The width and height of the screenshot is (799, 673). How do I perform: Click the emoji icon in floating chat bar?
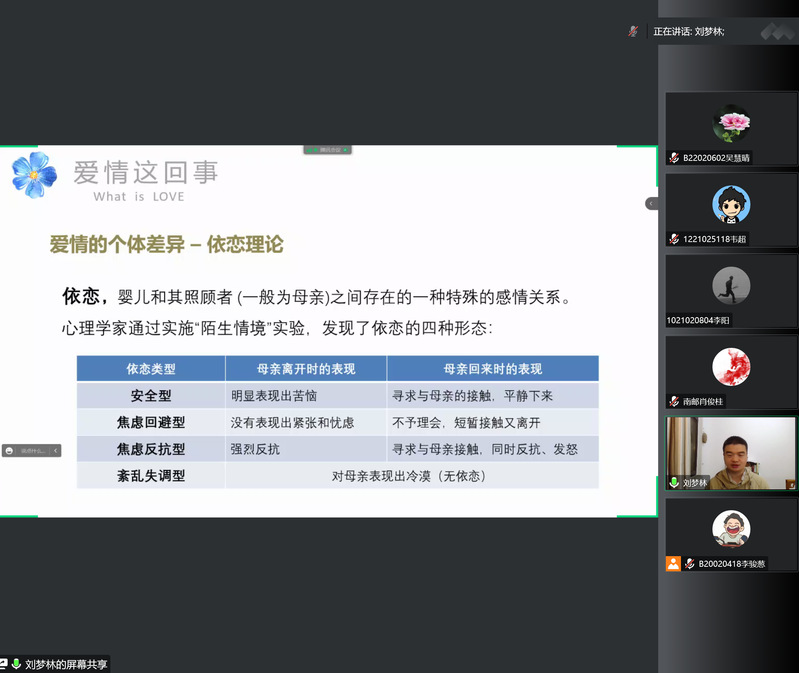10,451
